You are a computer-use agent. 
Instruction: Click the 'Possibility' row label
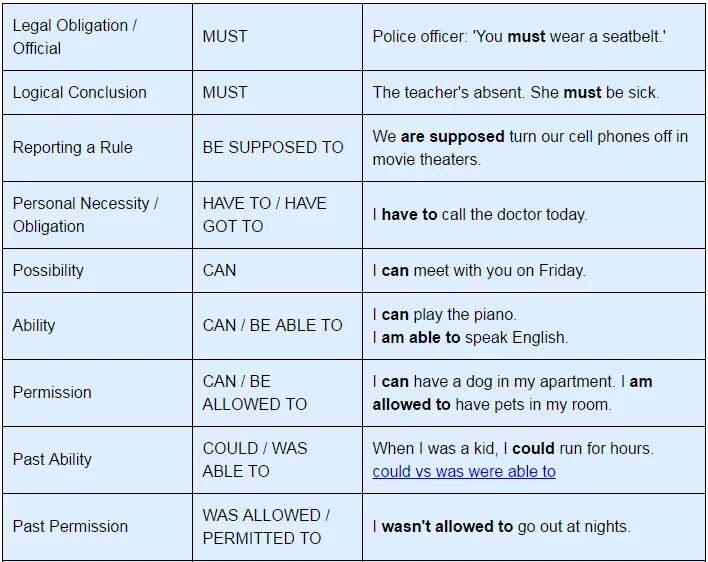point(48,270)
